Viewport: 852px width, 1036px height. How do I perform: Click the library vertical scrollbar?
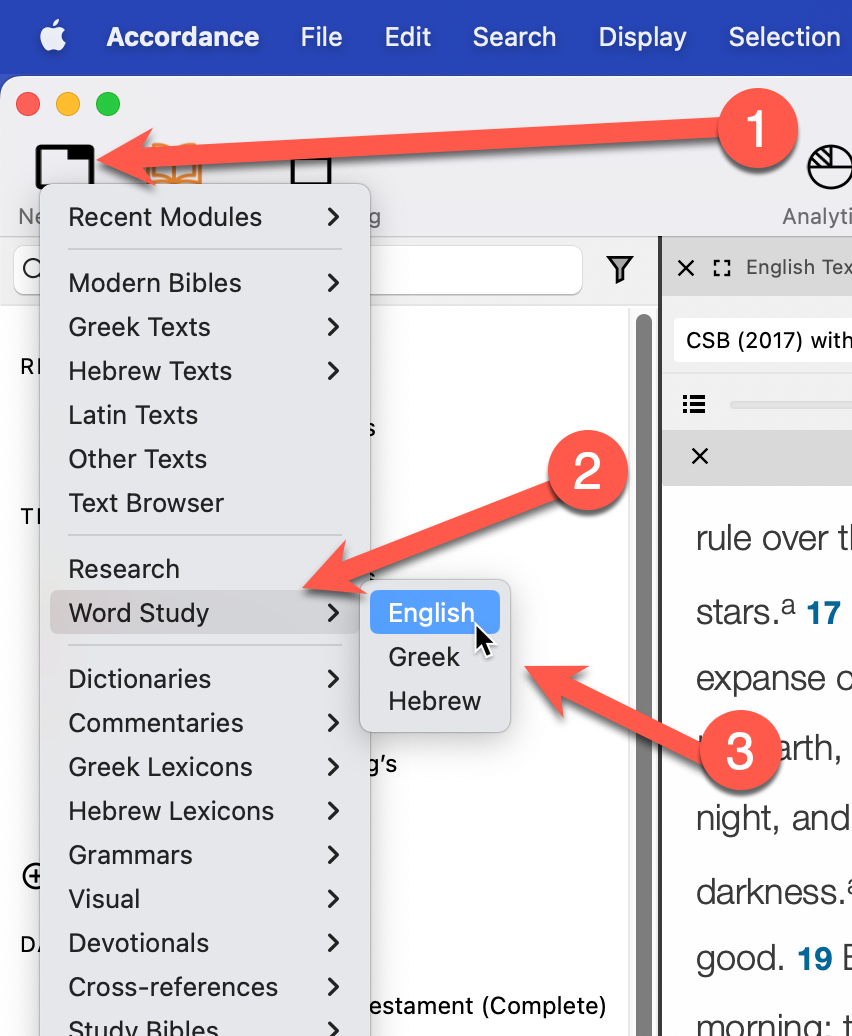point(643,674)
